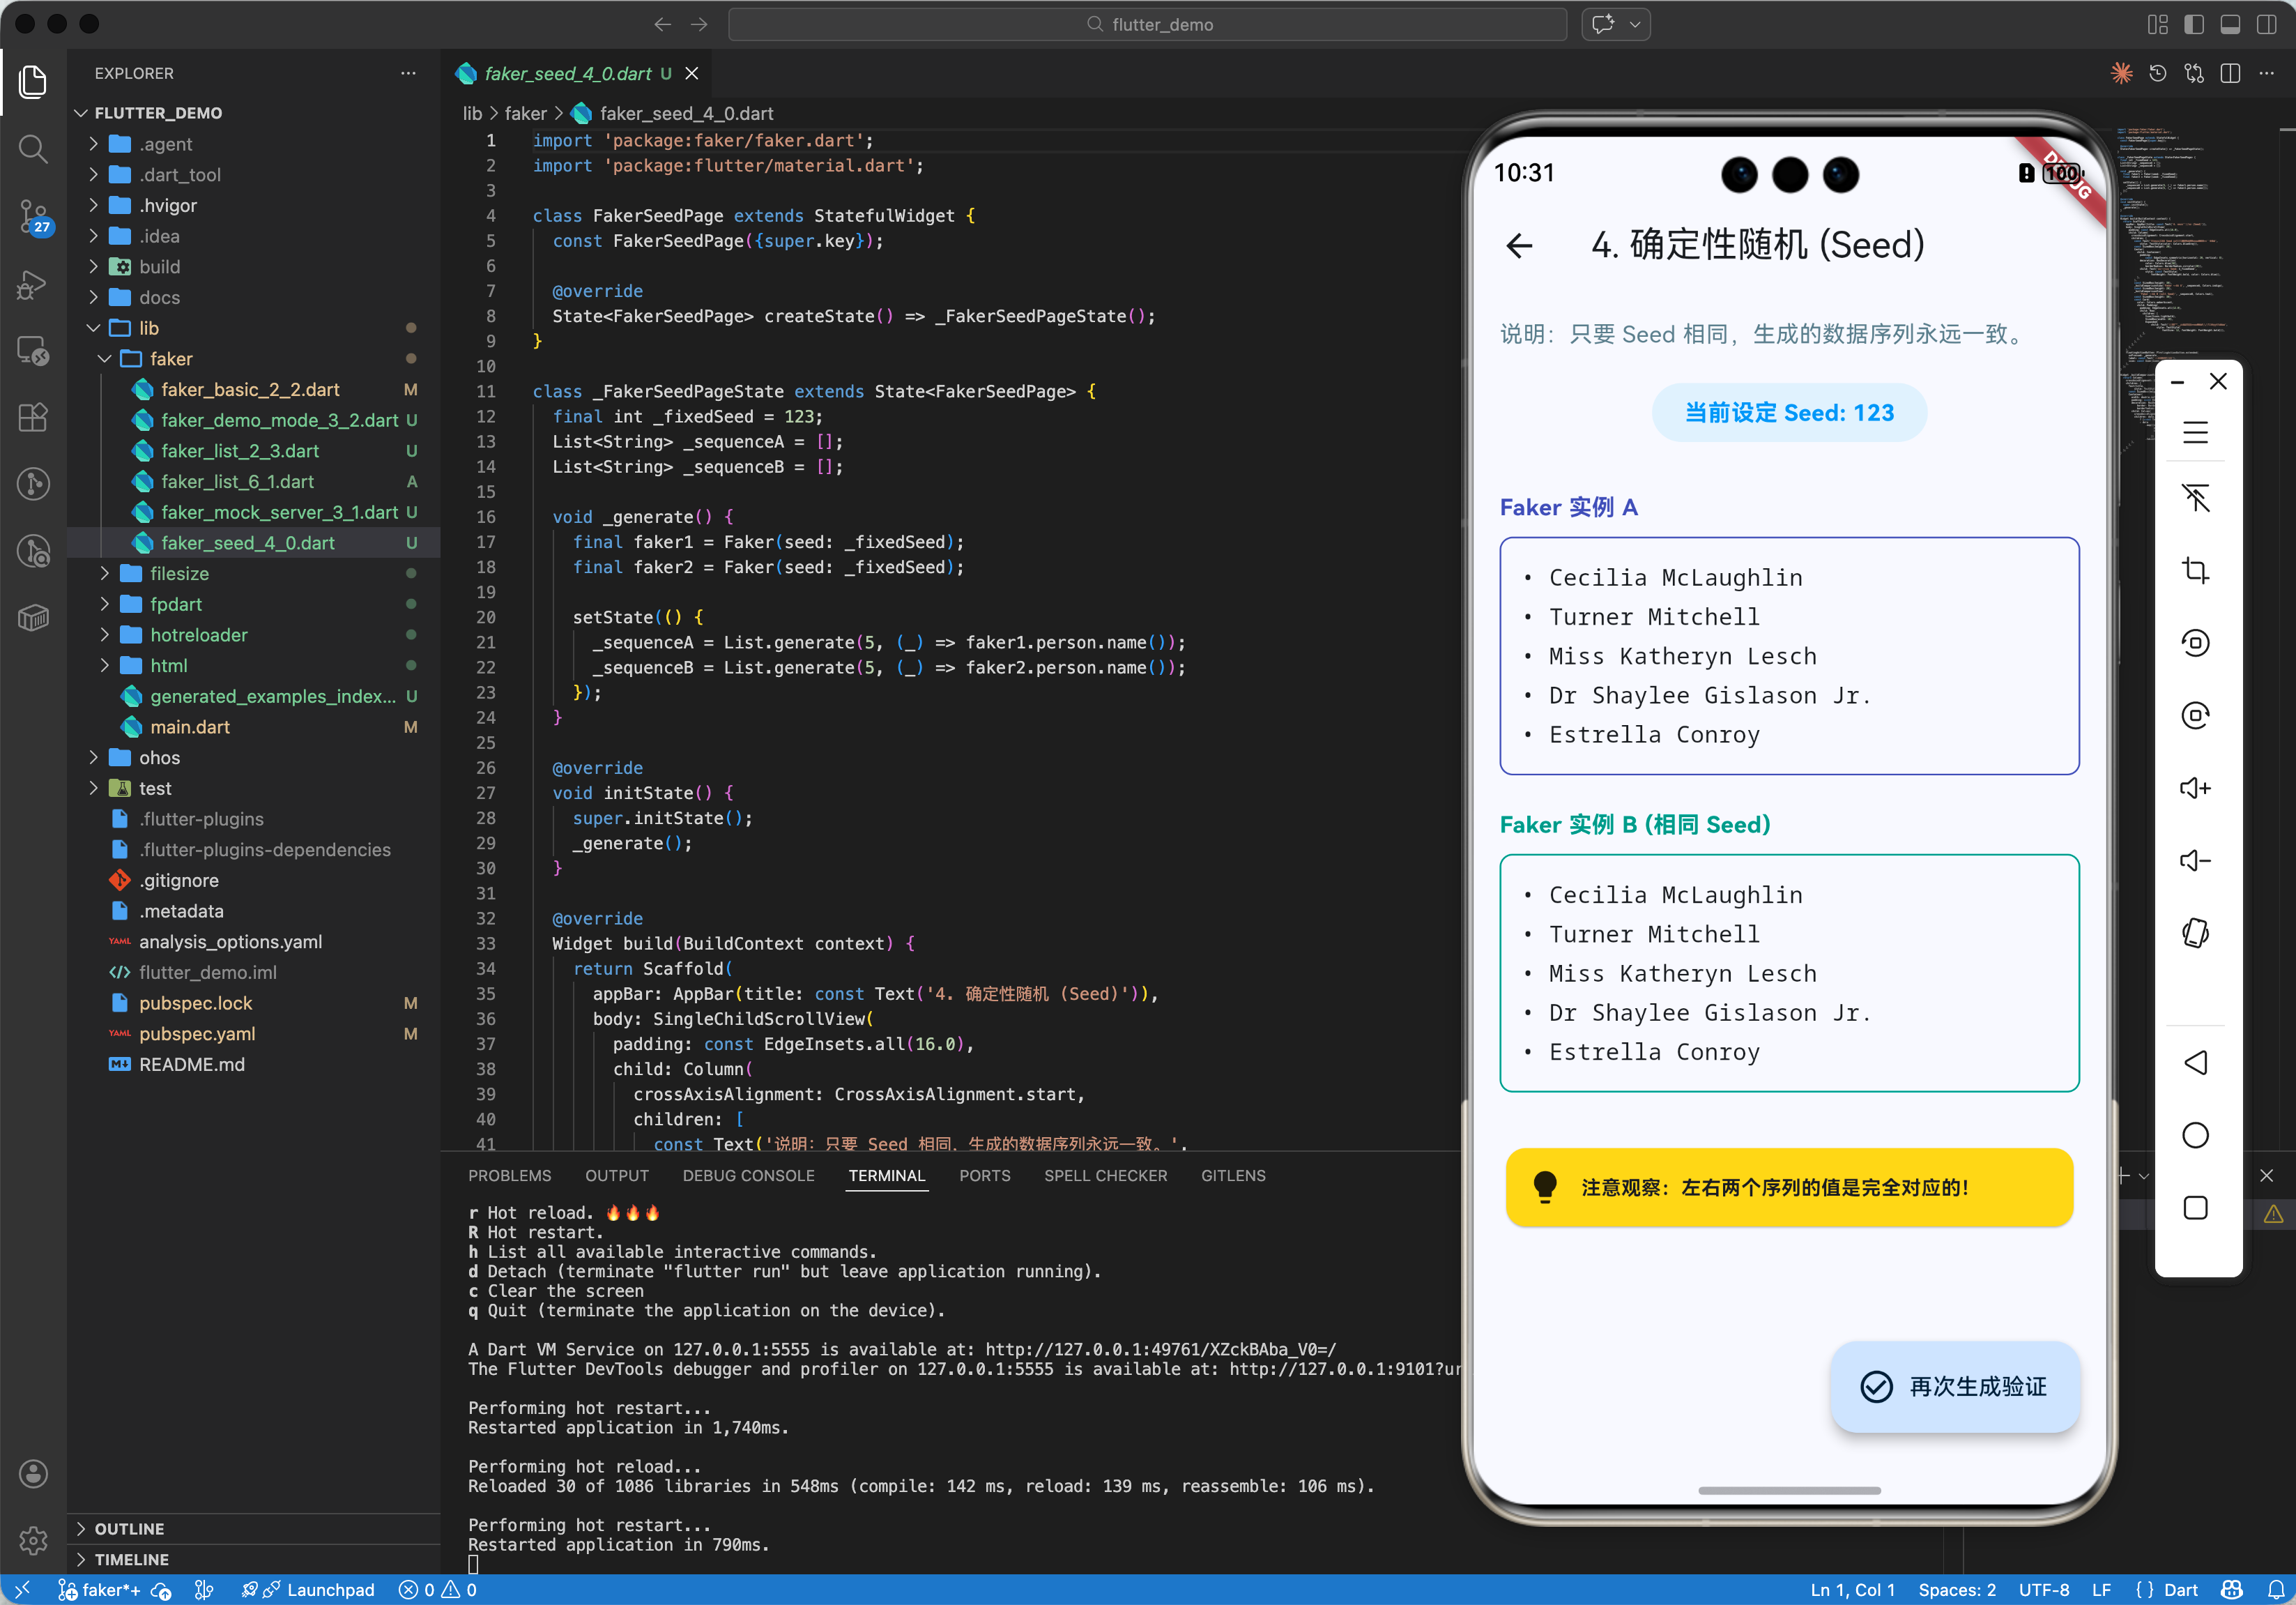Image resolution: width=2296 pixels, height=1605 pixels.
Task: Tap the 再次生成验证 button
Action: [1954, 1386]
